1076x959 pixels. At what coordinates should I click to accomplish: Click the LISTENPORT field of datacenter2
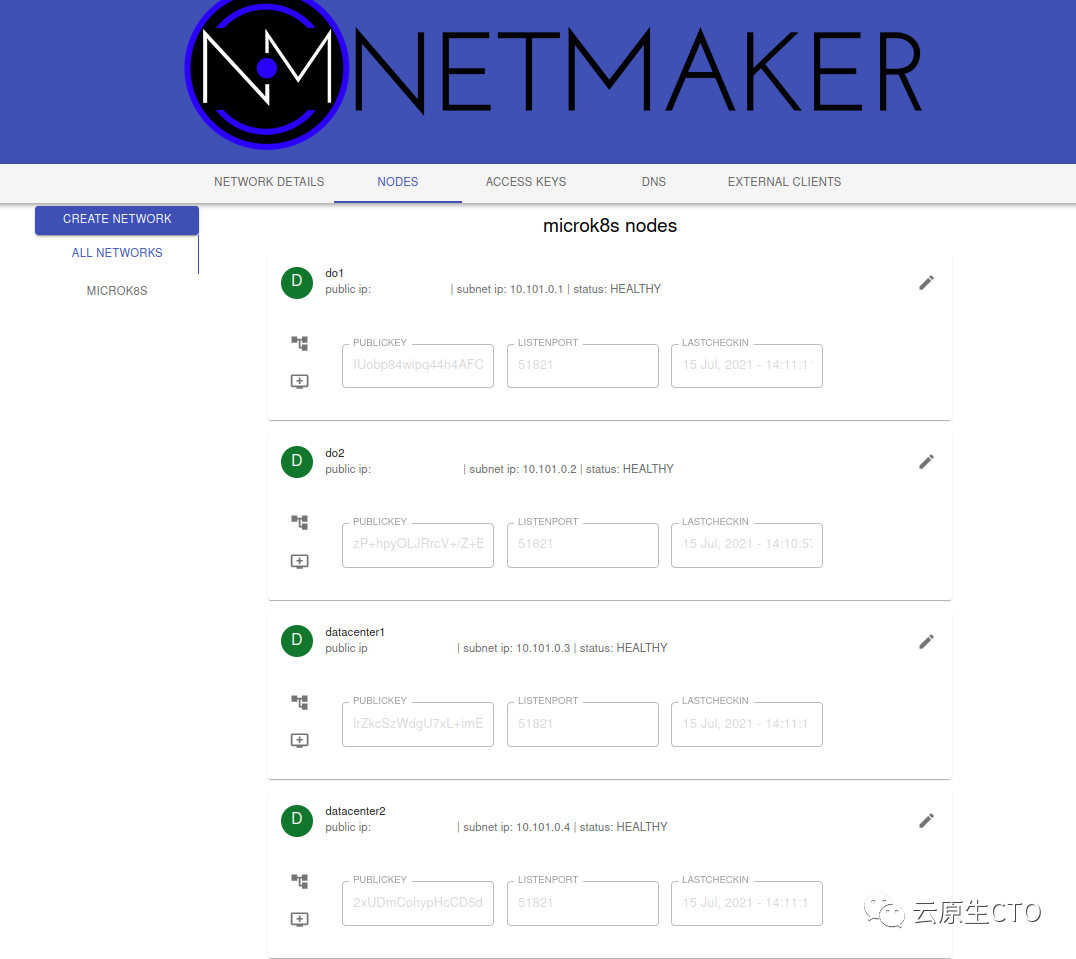tap(583, 903)
